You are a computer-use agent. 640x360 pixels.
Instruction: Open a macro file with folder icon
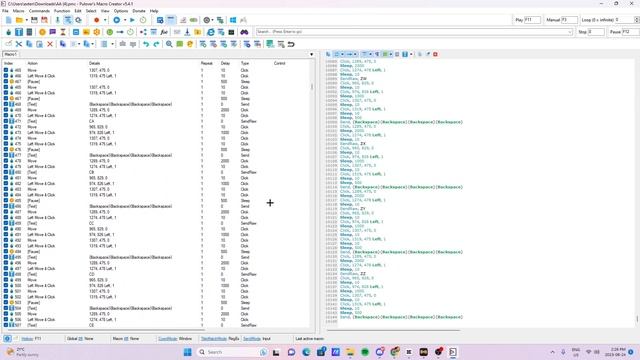[x=19, y=20]
